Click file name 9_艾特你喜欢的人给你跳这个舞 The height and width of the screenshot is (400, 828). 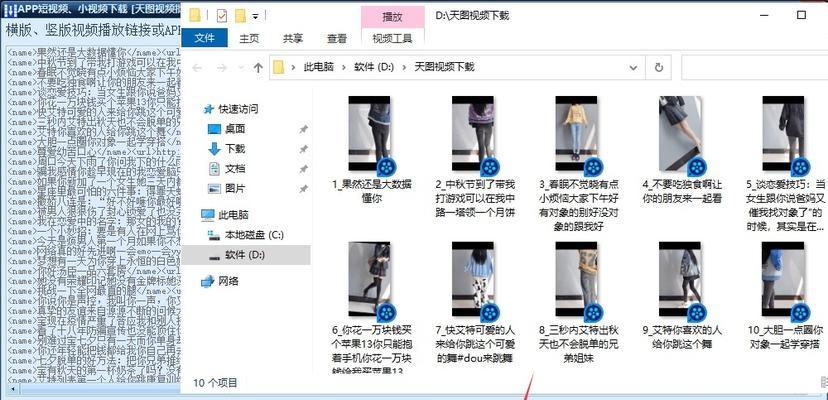682,338
